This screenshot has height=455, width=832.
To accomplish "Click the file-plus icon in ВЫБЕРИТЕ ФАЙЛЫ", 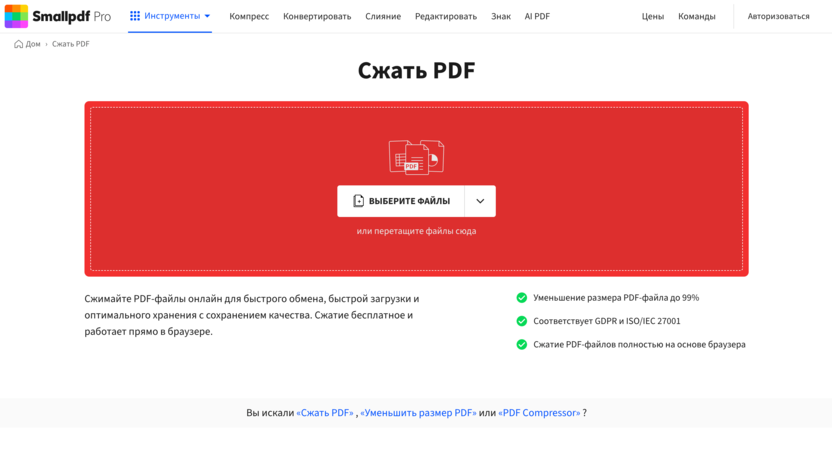I will (x=359, y=201).
